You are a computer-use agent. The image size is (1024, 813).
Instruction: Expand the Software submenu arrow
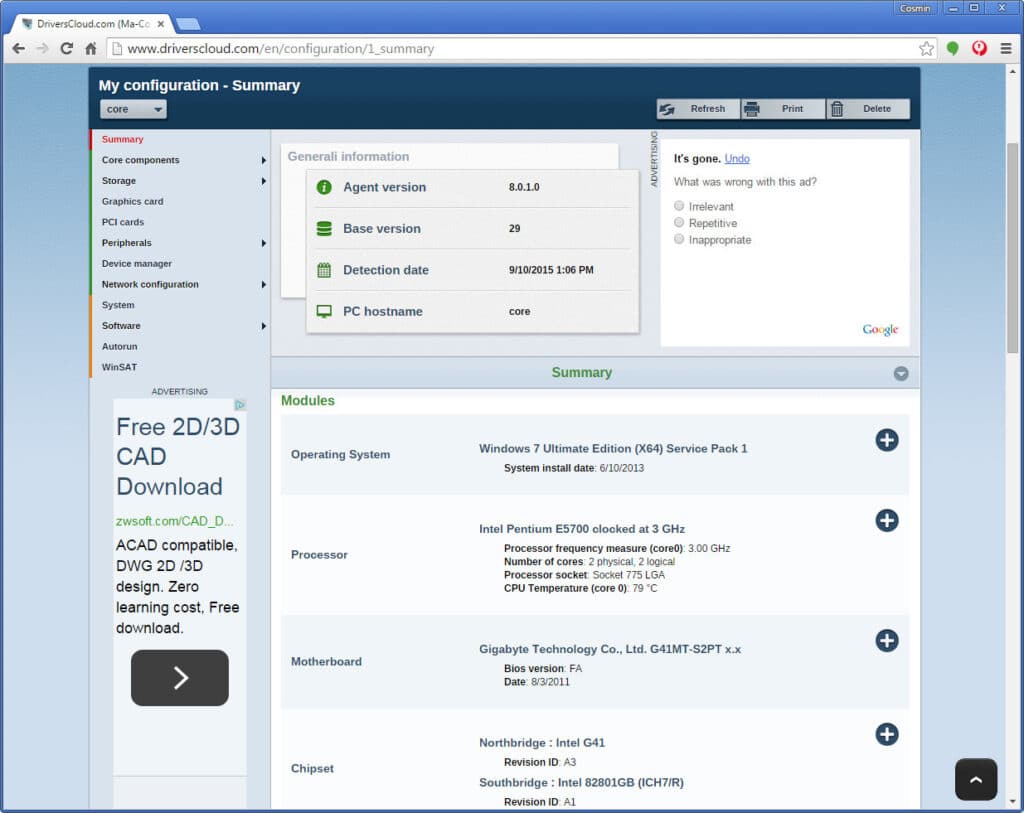click(x=263, y=326)
